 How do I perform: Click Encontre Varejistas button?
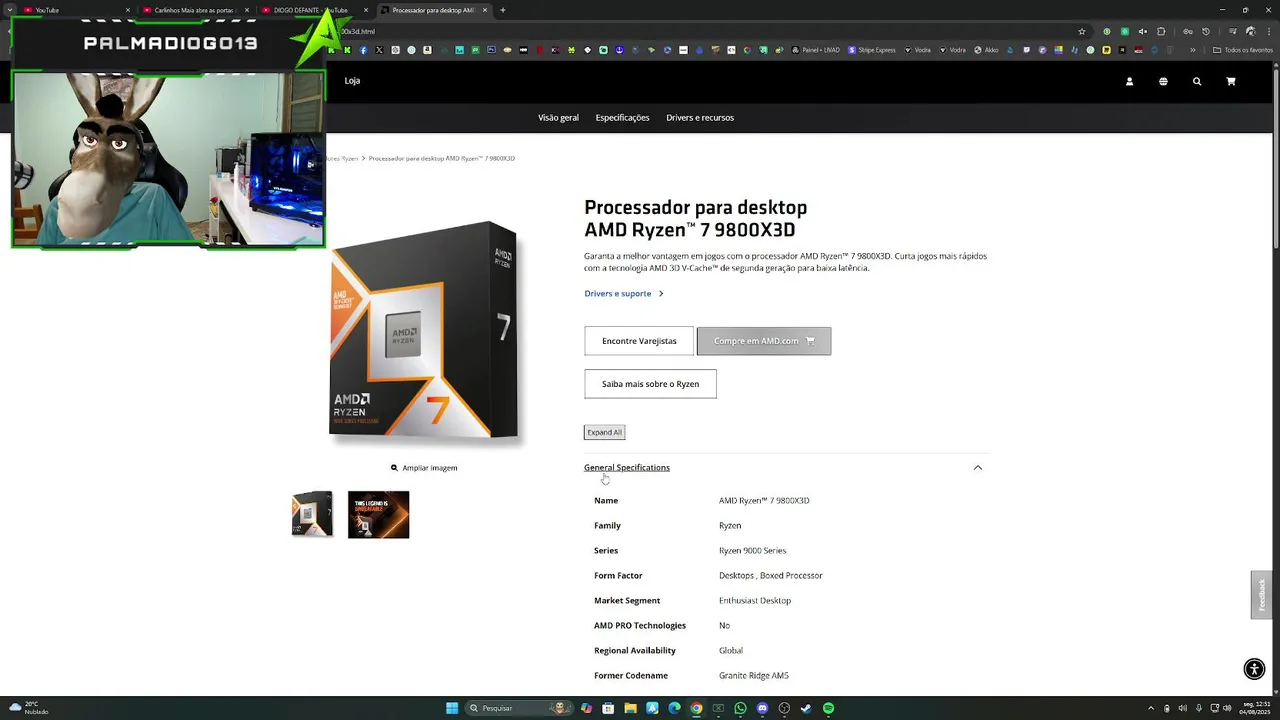639,341
